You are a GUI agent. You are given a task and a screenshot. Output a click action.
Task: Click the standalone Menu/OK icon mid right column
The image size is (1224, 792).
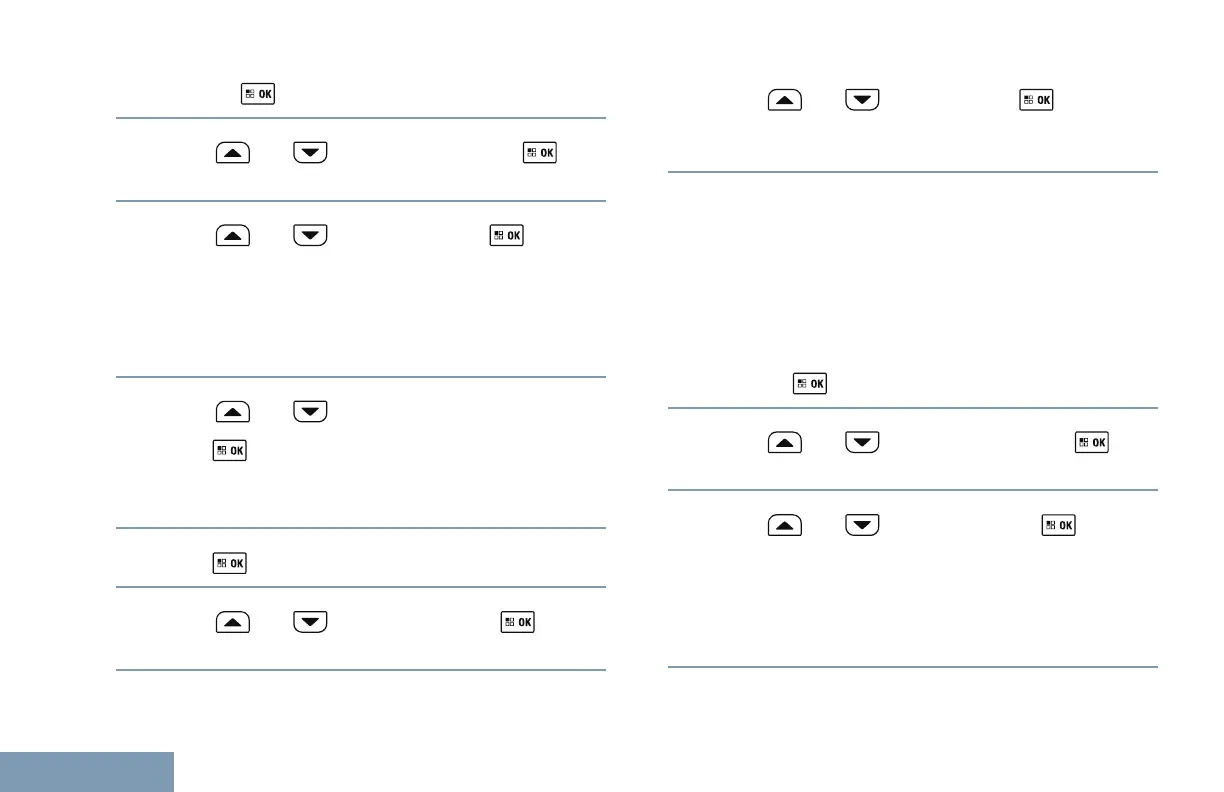(x=809, y=384)
